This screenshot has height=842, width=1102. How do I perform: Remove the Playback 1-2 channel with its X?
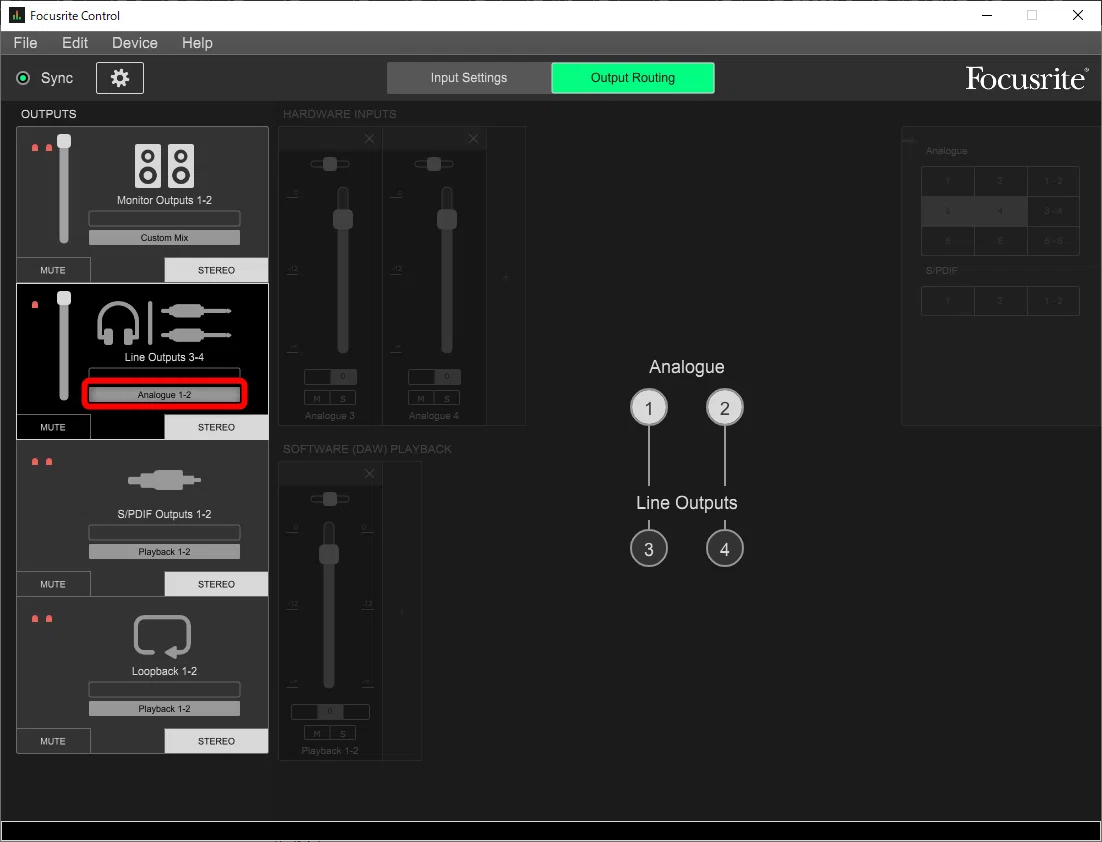click(x=370, y=474)
